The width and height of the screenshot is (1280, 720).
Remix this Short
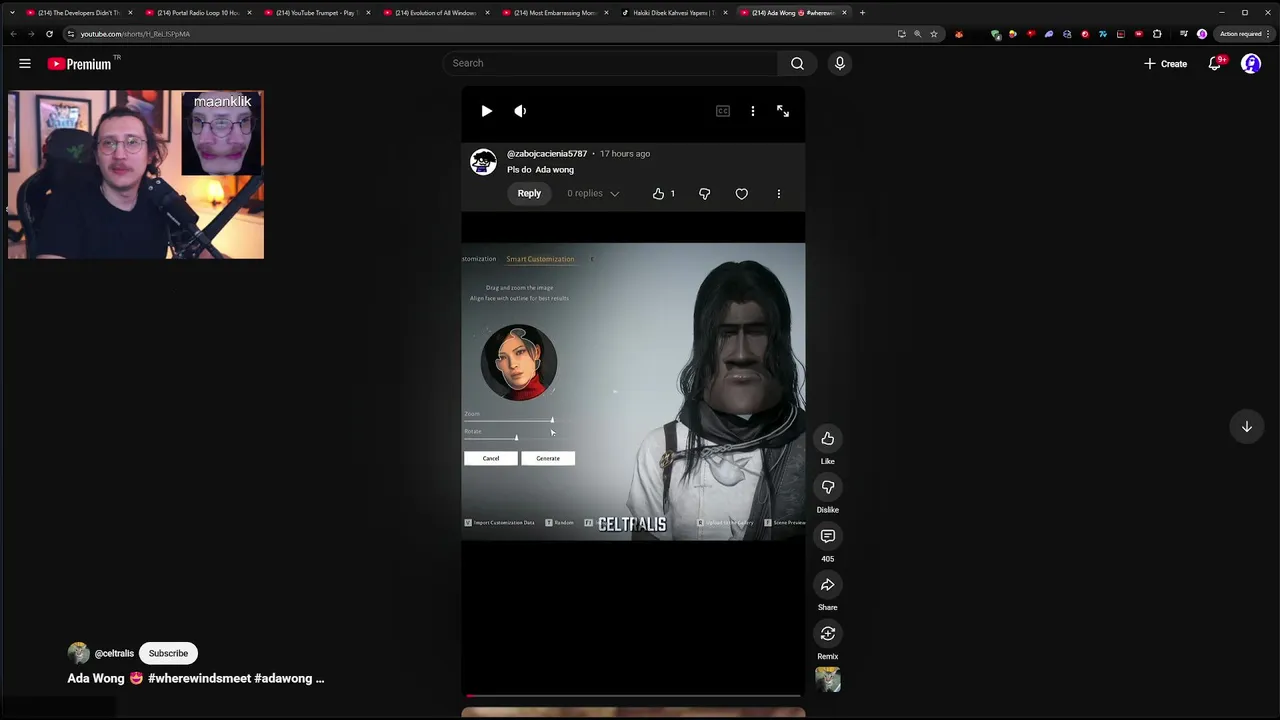[x=828, y=633]
